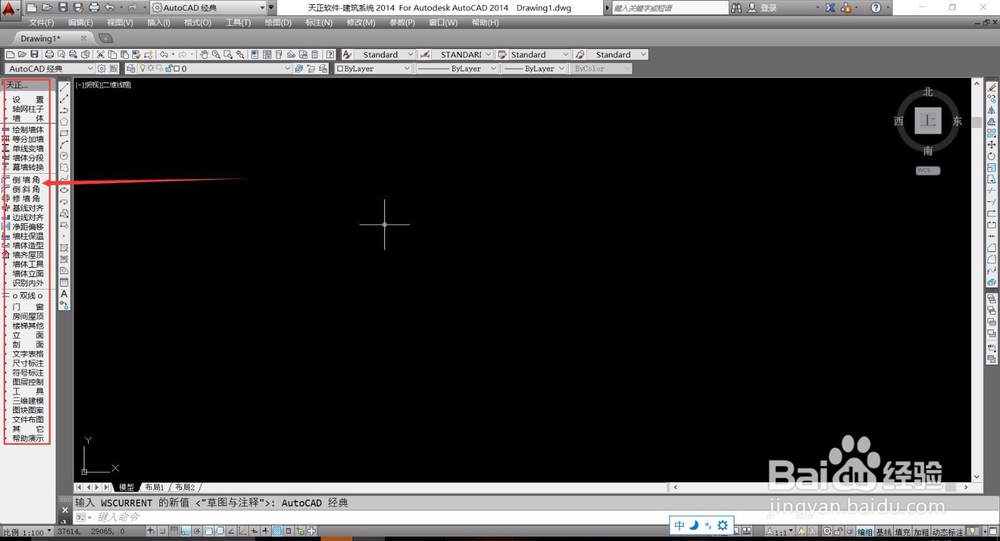Toggle 基线 in status bar
This screenshot has height=541, width=1000.
tap(883, 532)
